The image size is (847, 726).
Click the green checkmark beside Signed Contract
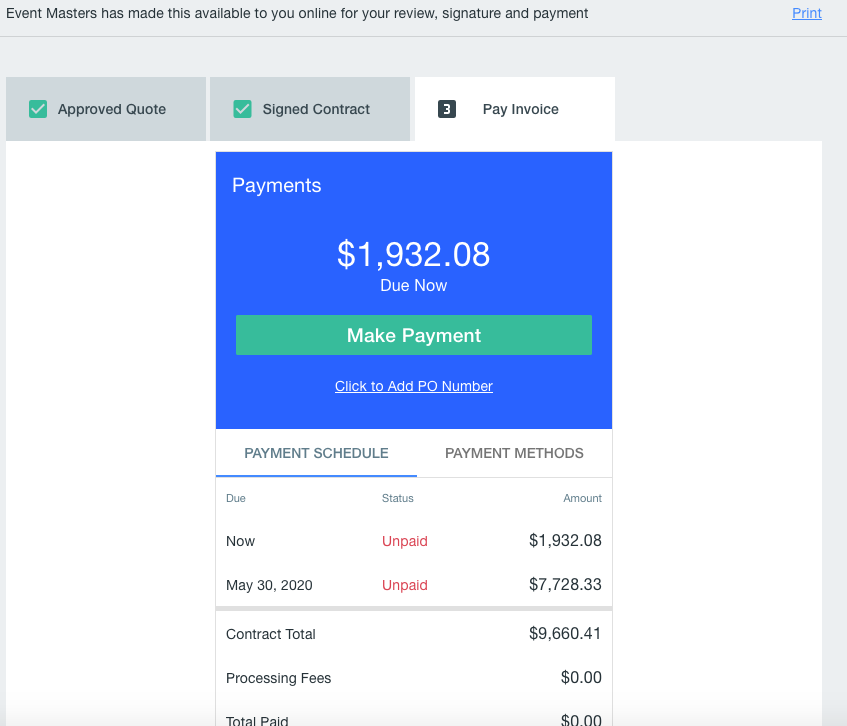coord(243,109)
